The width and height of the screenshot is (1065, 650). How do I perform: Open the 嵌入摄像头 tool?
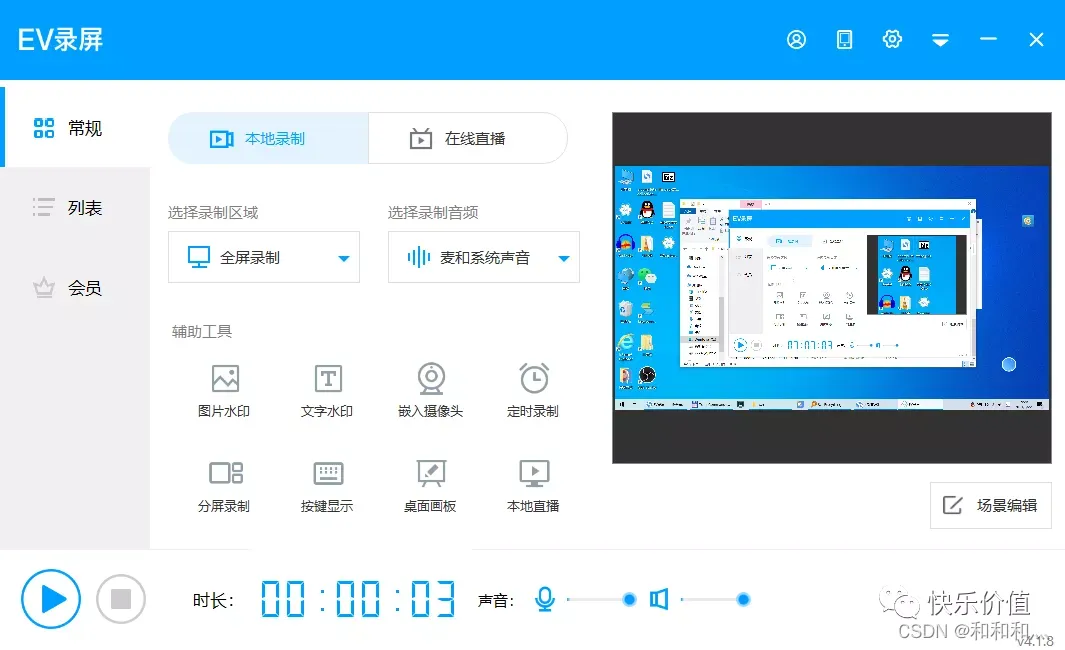tap(431, 391)
